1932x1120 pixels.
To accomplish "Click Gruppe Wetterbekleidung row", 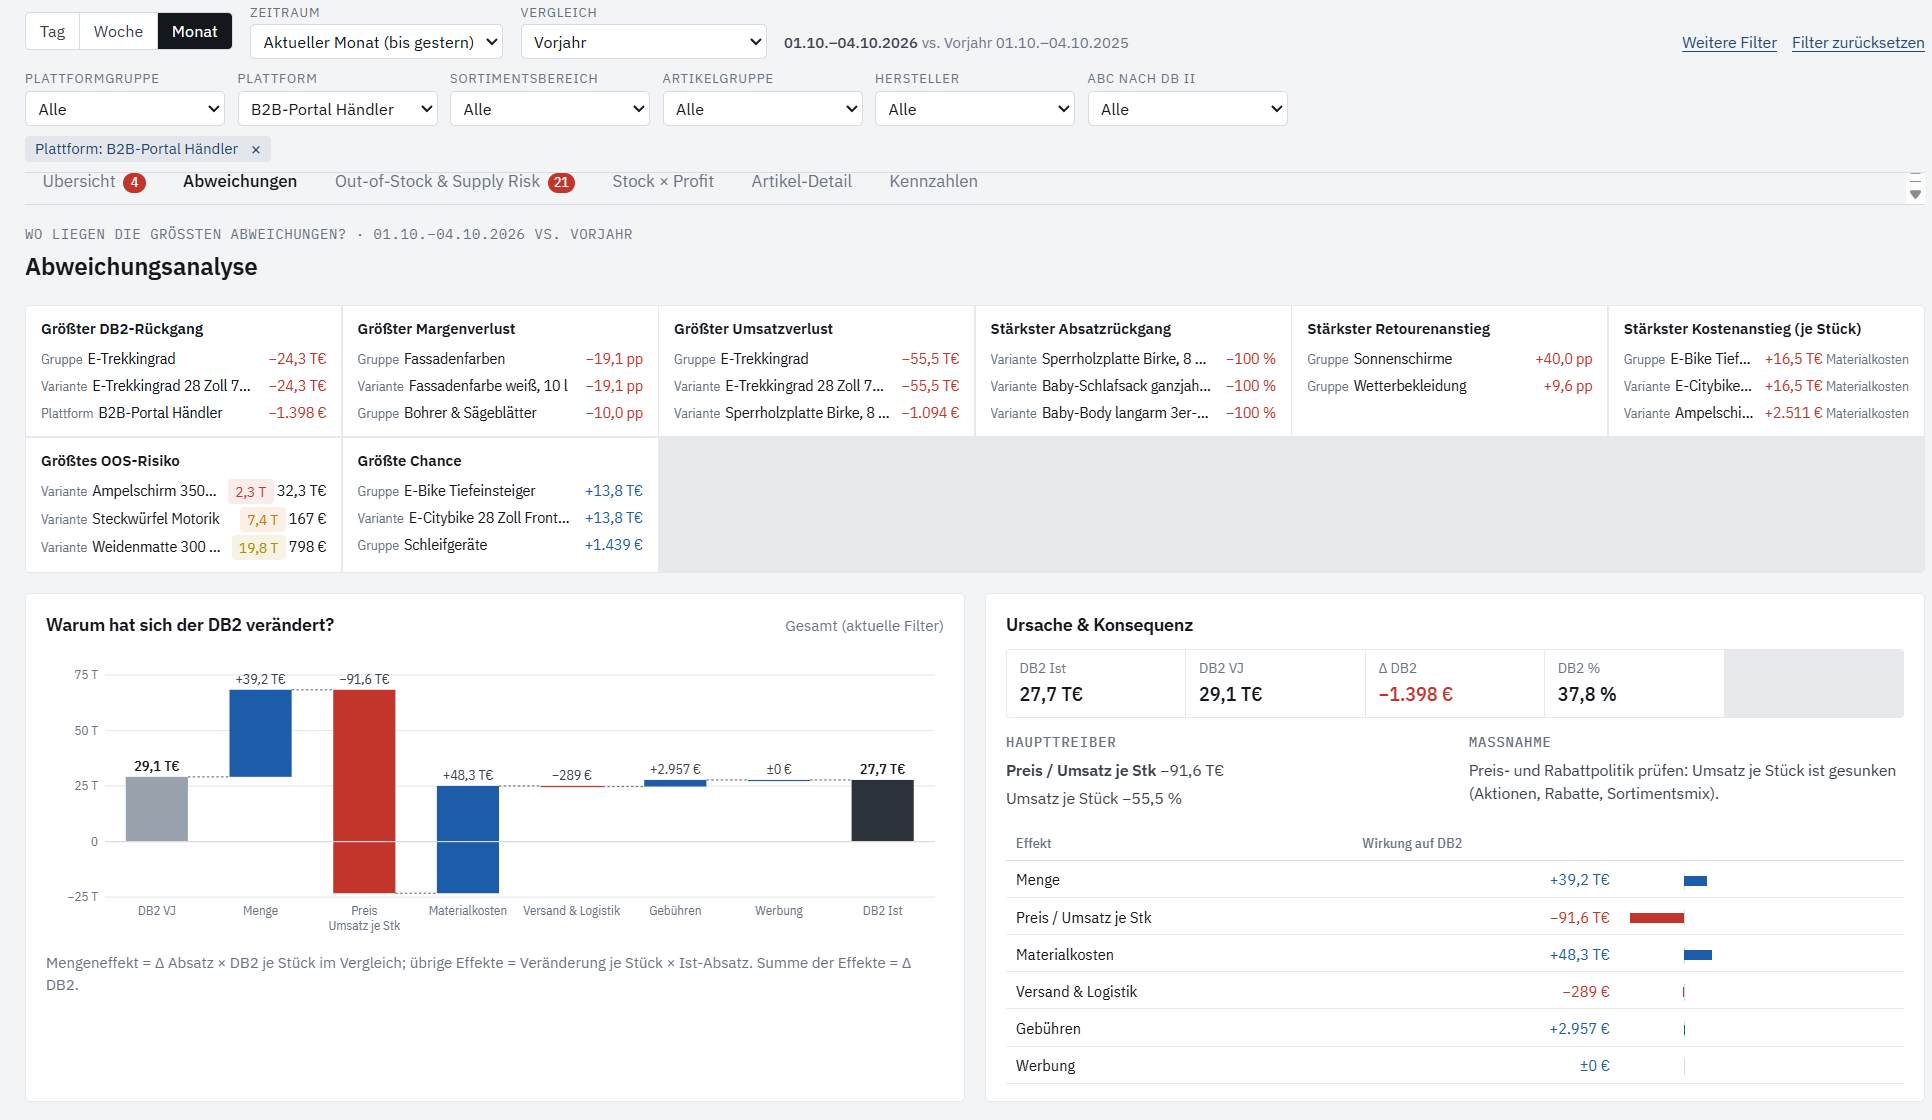I will coord(1450,386).
